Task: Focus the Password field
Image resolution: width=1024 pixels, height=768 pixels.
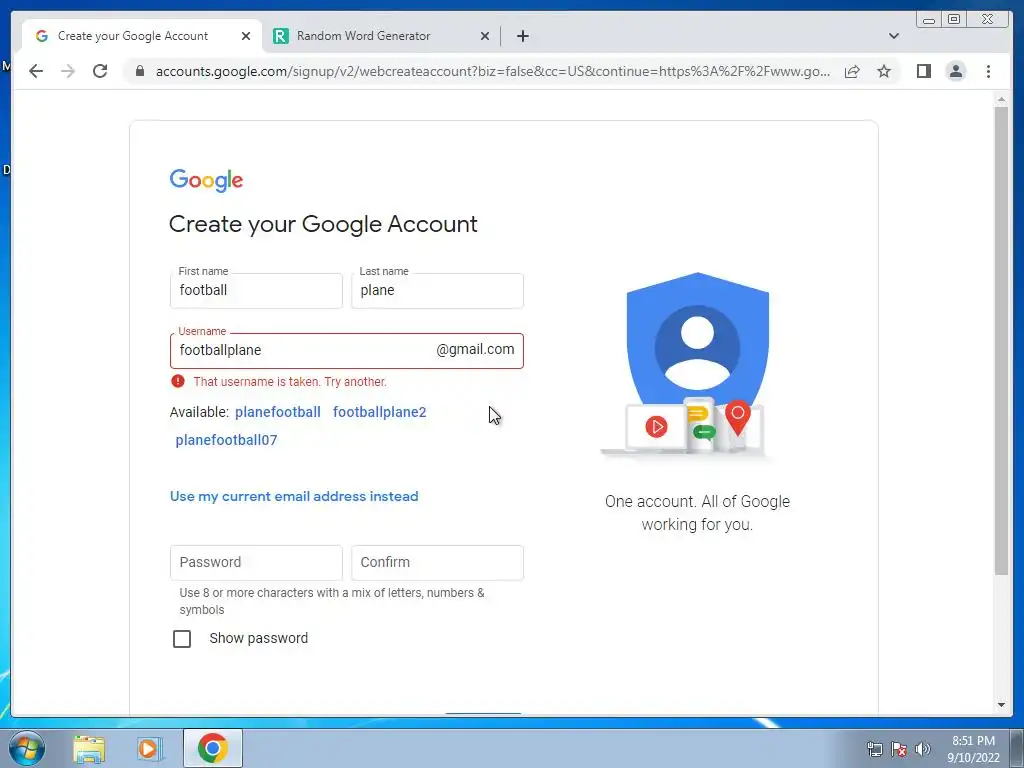Action: click(x=256, y=562)
